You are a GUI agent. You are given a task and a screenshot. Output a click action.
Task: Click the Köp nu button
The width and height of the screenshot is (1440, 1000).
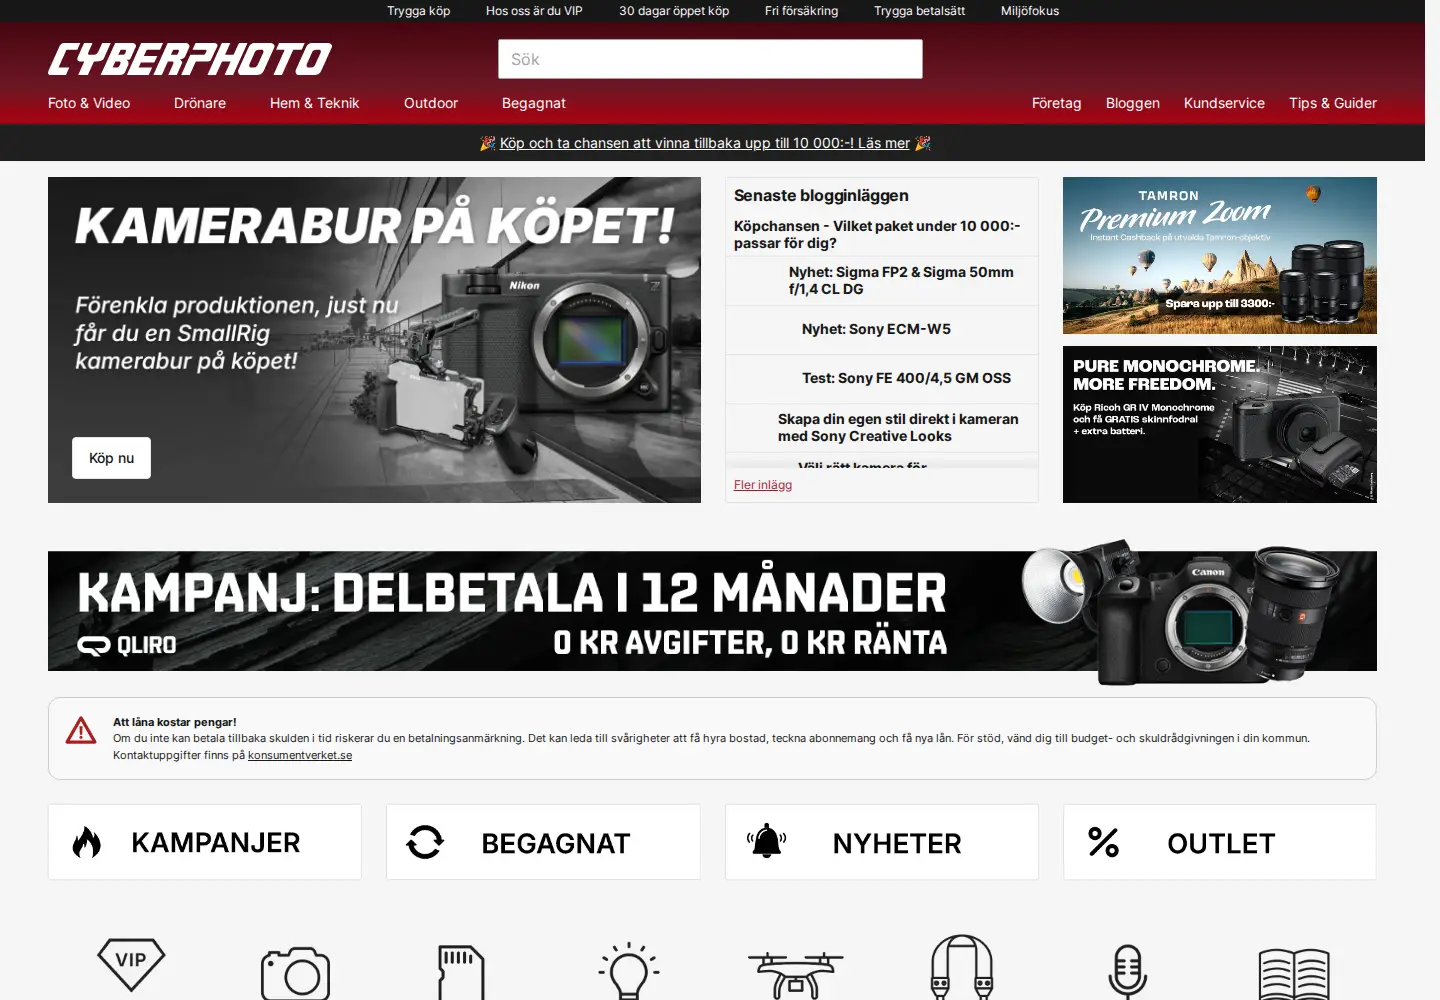pyautogui.click(x=111, y=458)
